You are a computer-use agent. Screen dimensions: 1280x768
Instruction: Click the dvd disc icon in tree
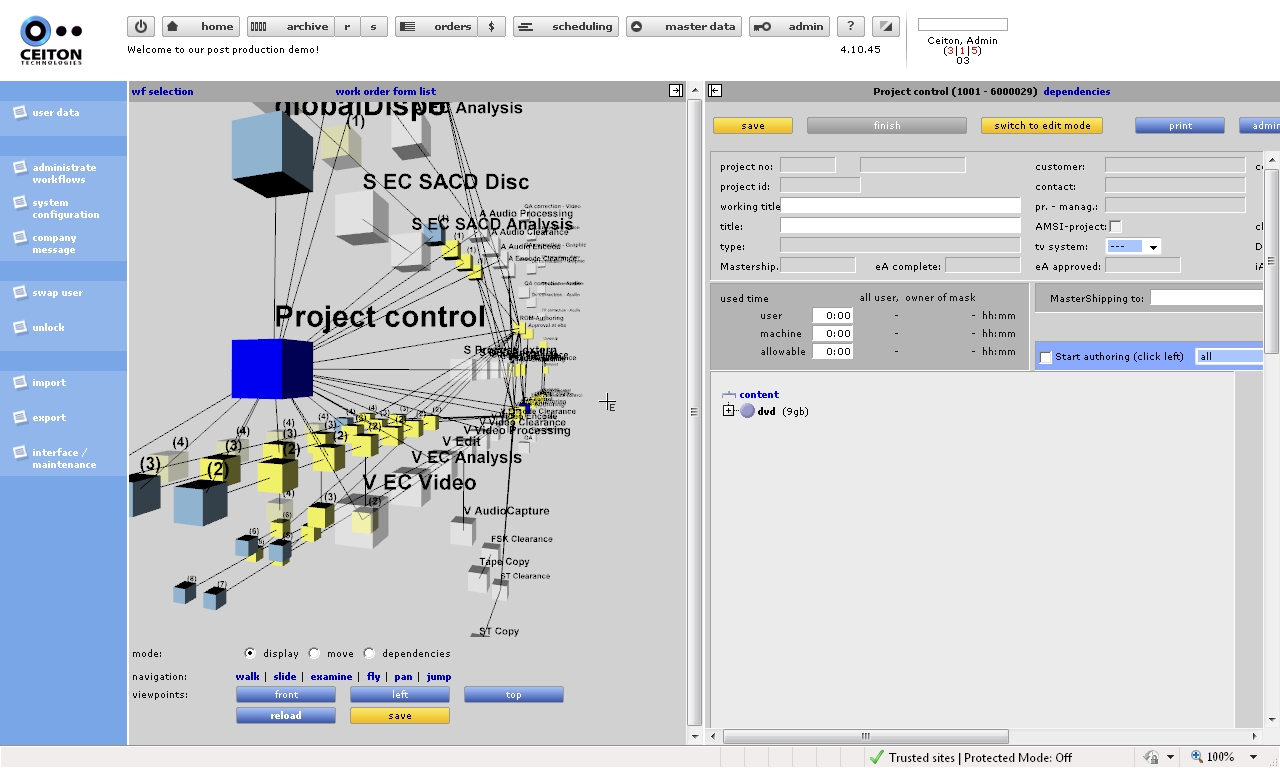click(747, 411)
